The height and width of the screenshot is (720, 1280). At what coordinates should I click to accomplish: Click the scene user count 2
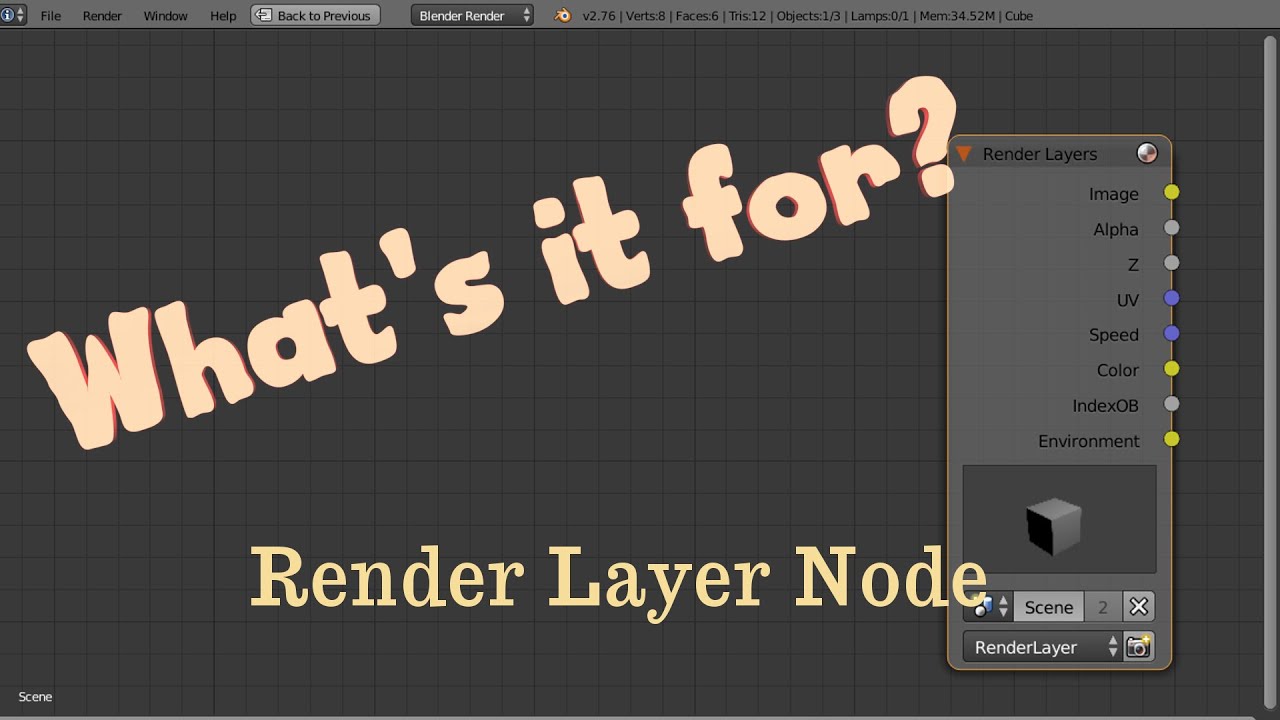point(1103,607)
